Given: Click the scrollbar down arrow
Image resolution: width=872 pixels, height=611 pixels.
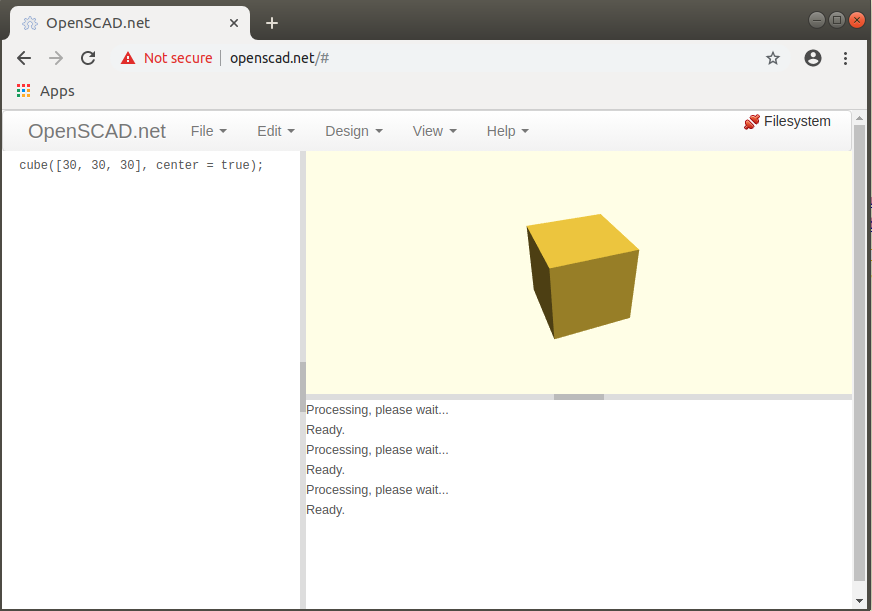Looking at the screenshot, I should point(859,601).
